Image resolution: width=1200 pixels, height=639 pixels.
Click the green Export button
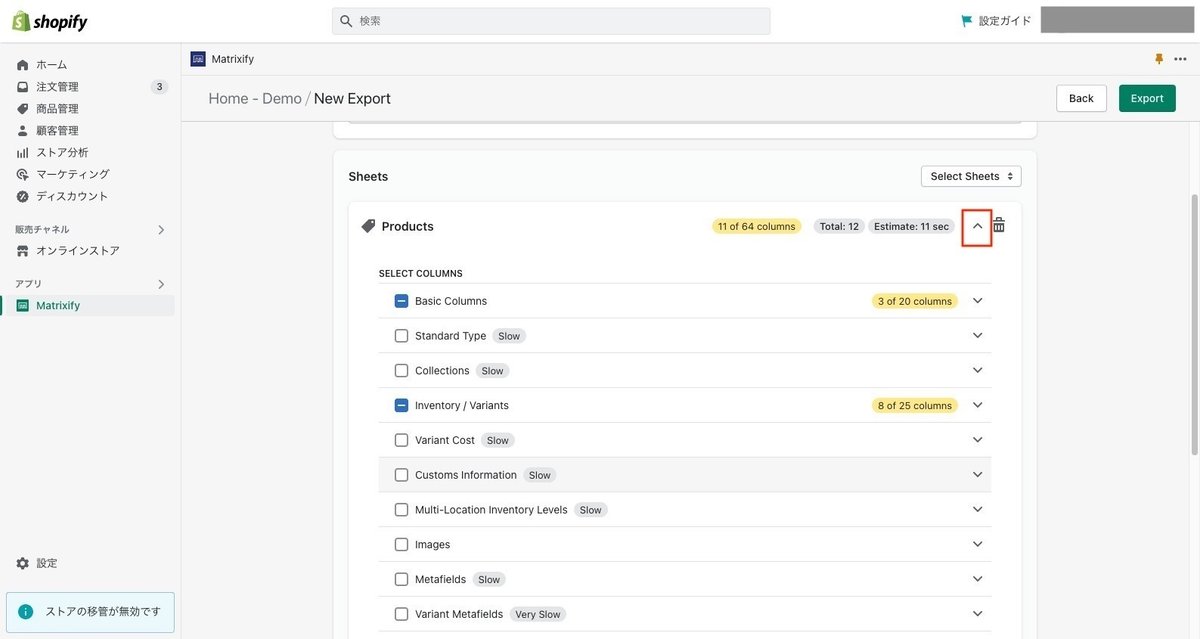pos(1147,96)
